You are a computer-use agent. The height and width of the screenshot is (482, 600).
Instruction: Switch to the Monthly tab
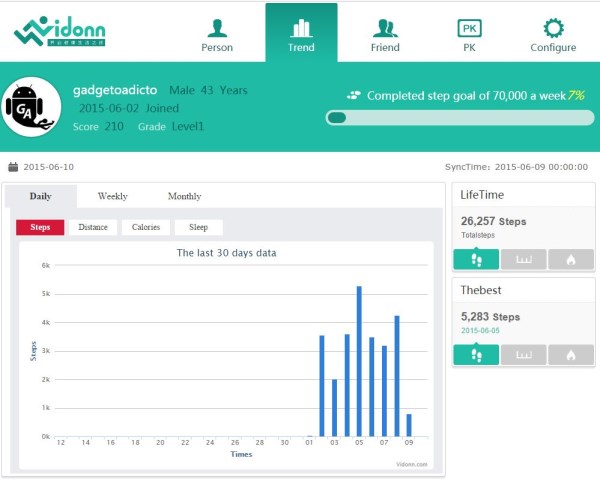(184, 196)
